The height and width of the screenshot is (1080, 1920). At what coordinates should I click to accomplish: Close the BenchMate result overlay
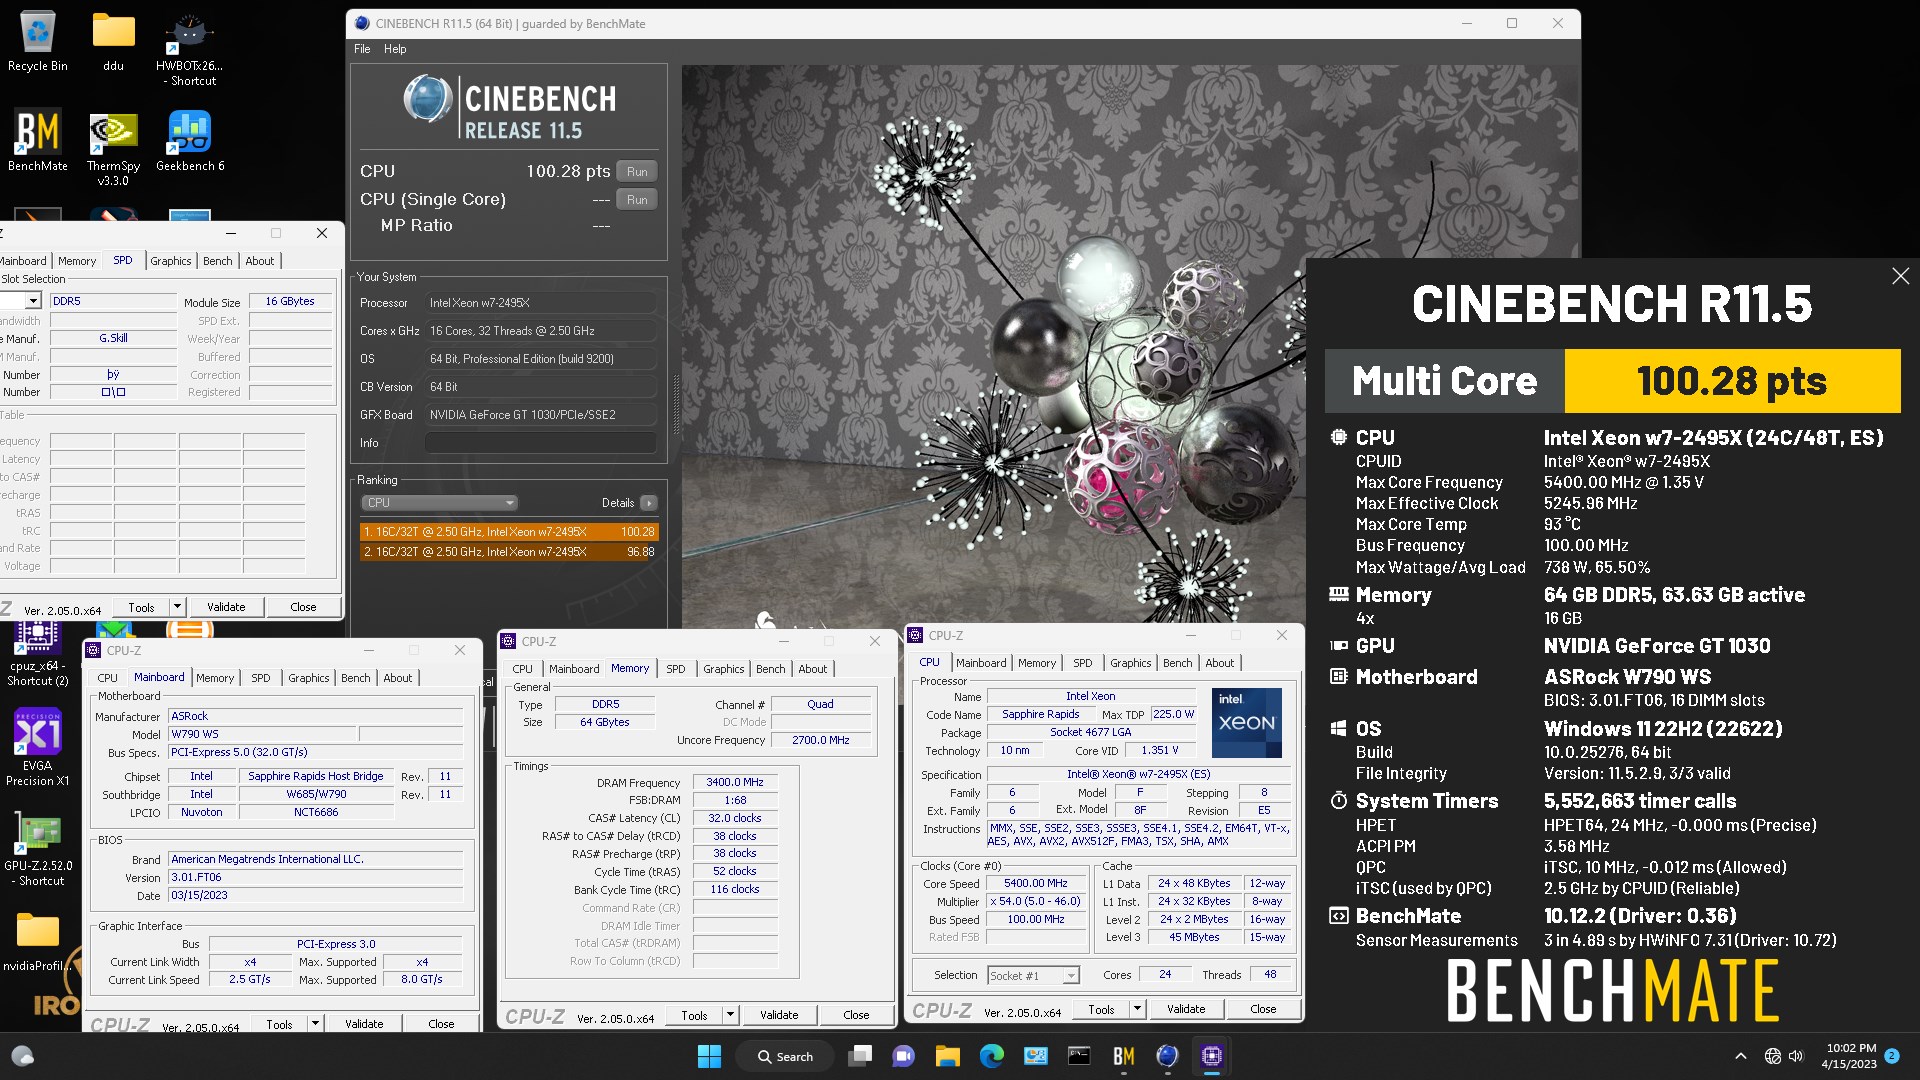click(x=1900, y=276)
